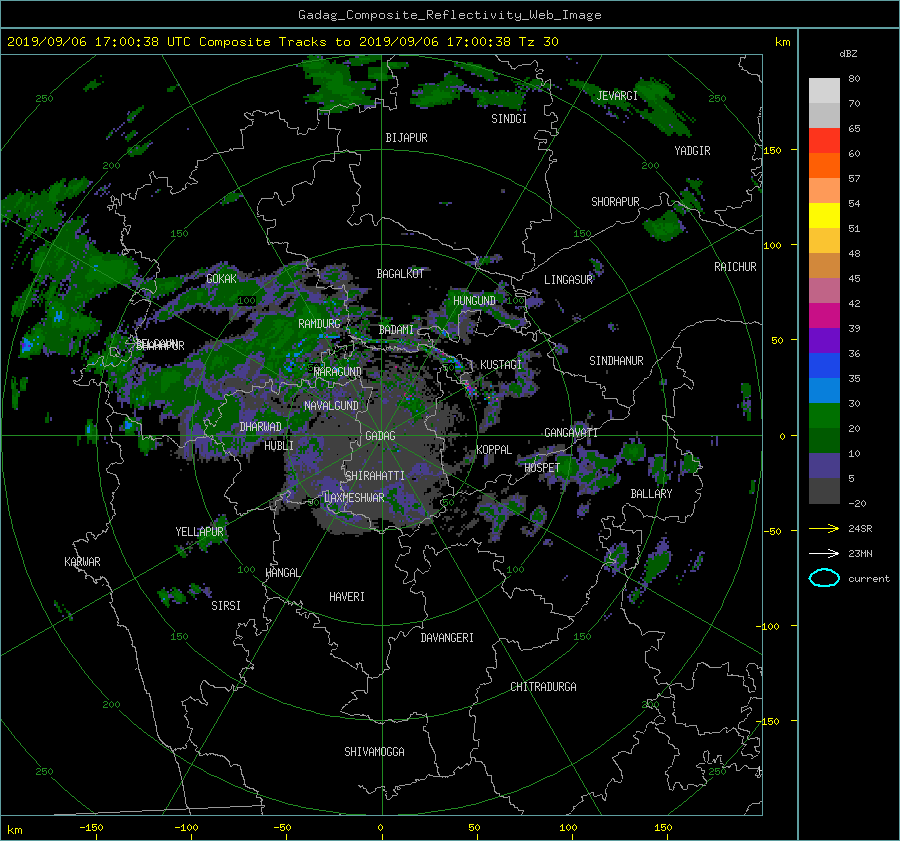Click the BALLARY city label
Viewport: 900px width, 841px height.
[x=651, y=494]
